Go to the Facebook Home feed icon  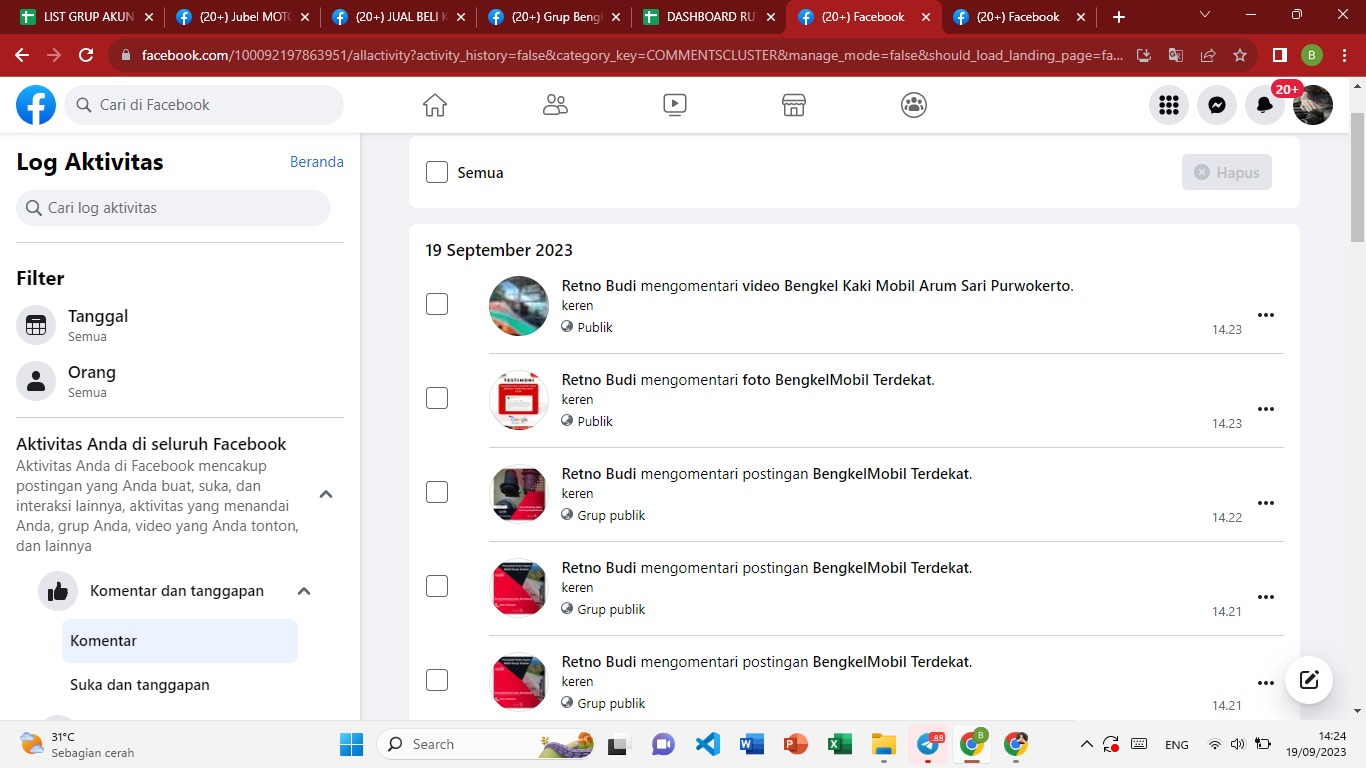[435, 105]
